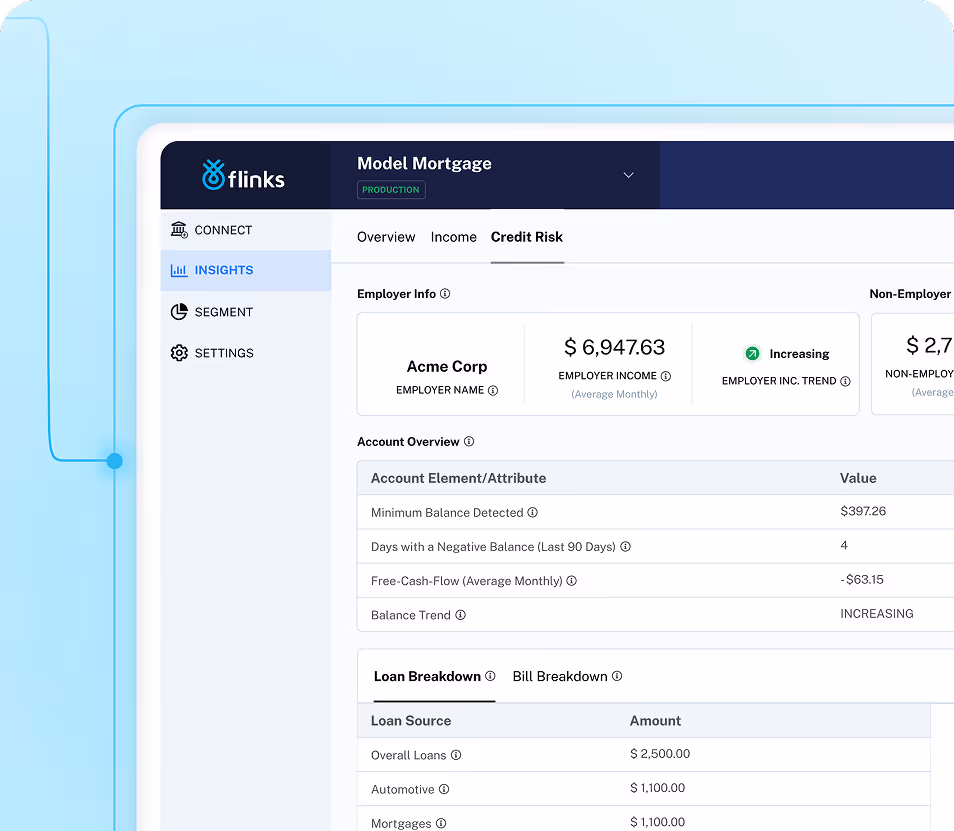954x831 pixels.
Task: Click the Loan Source column header
Action: (411, 721)
